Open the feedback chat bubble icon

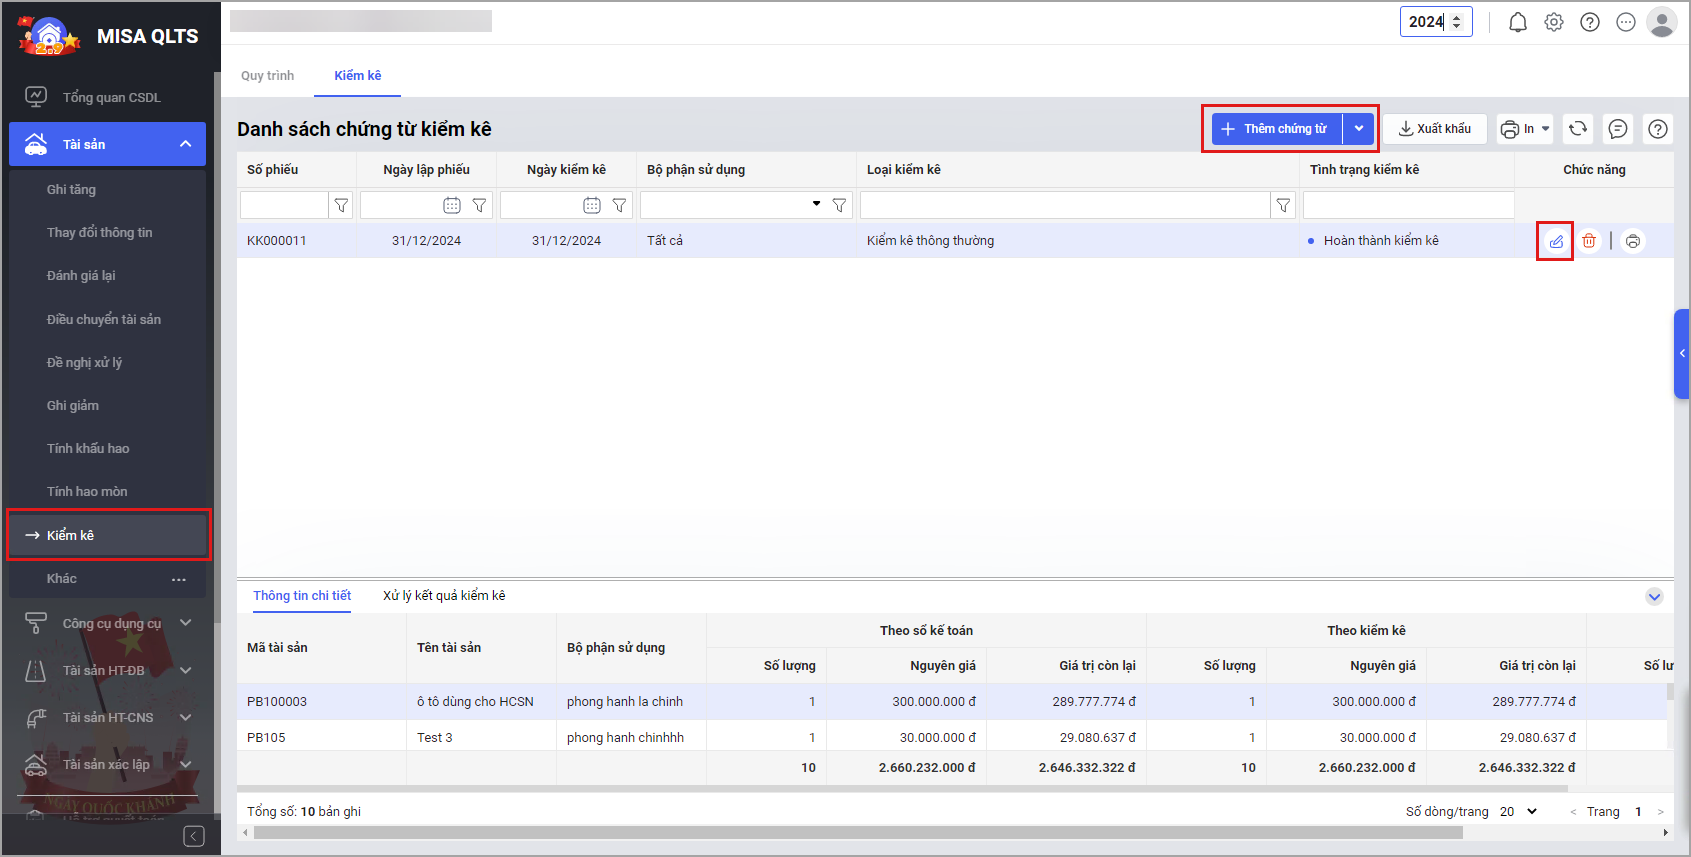[1618, 129]
